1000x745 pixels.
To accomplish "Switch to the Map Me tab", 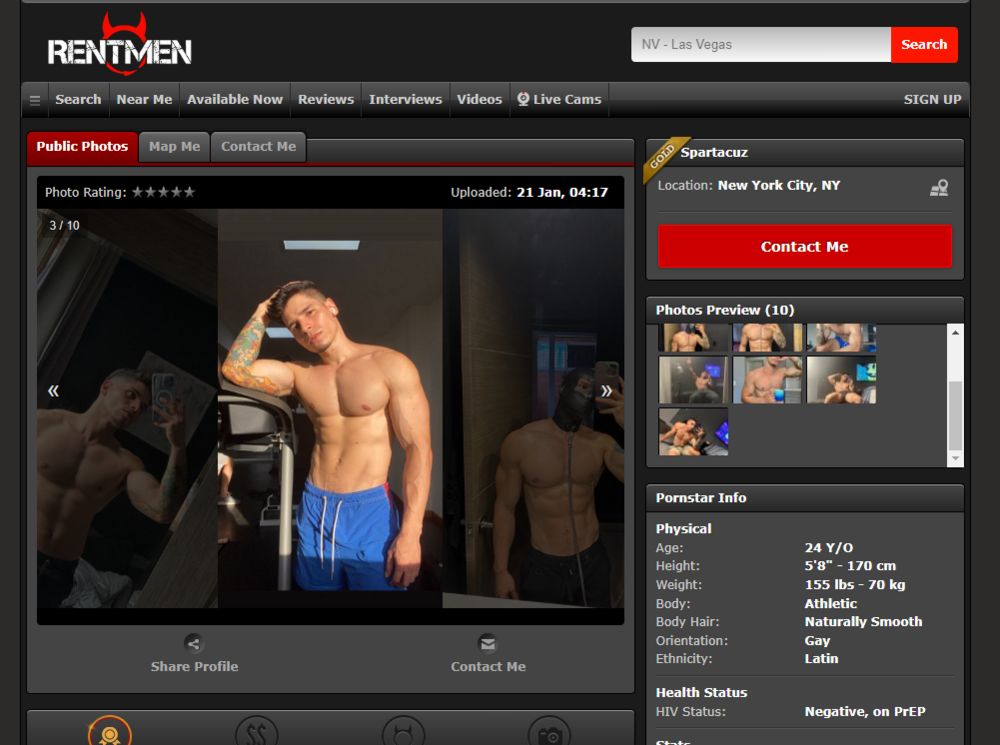I will coord(174,147).
